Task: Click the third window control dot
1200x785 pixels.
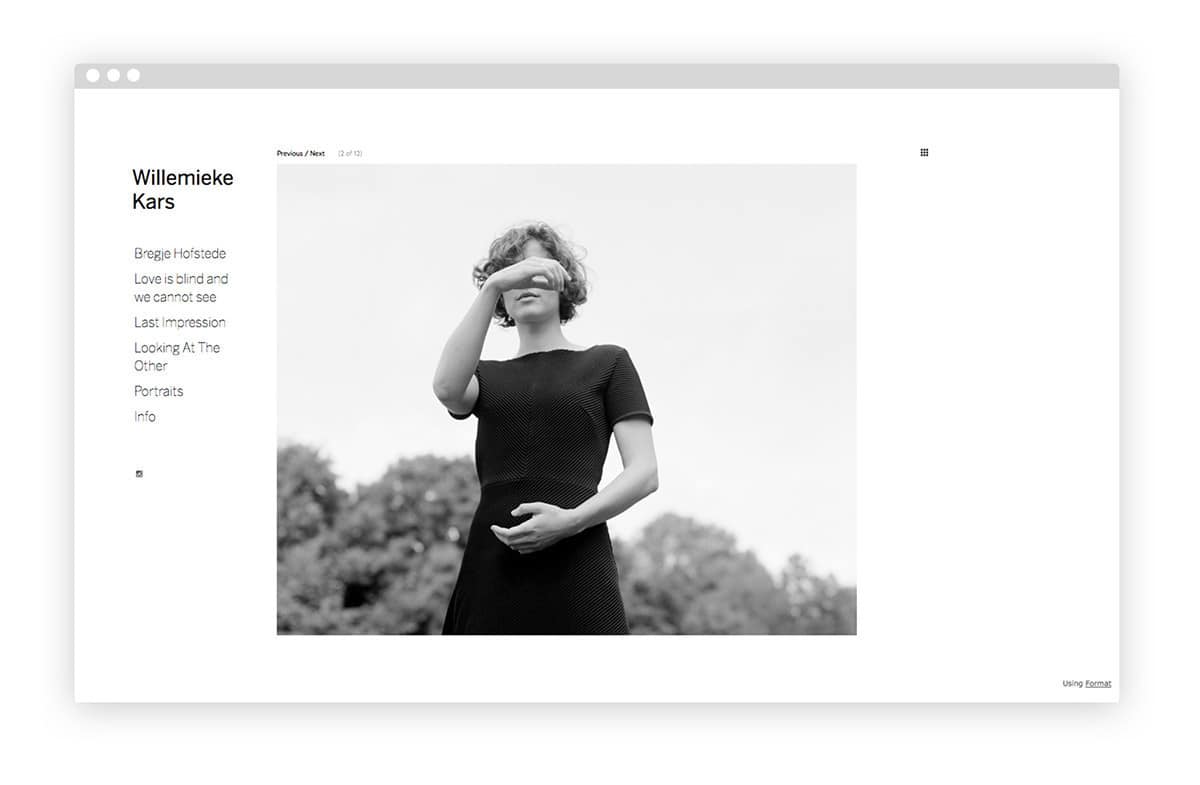Action: pyautogui.click(x=133, y=75)
